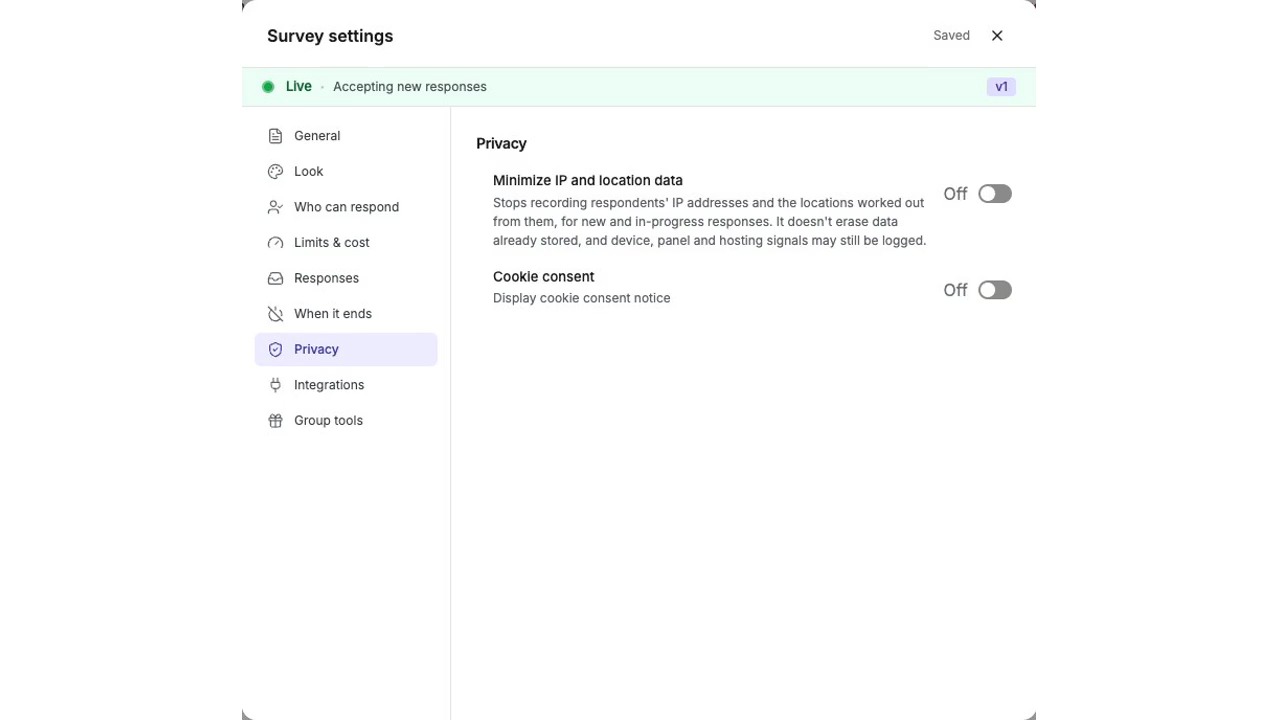Click 'Accepting new responses' status text
The width and height of the screenshot is (1280, 720).
(410, 87)
